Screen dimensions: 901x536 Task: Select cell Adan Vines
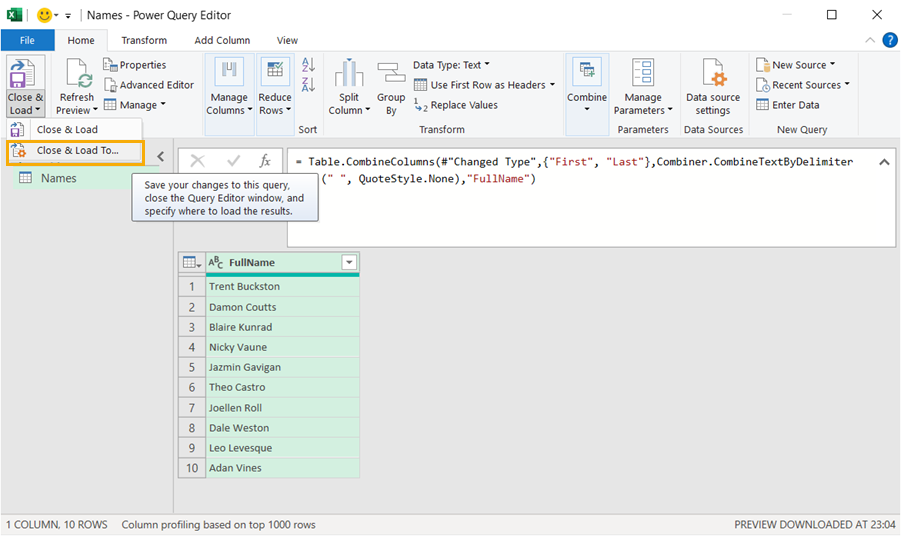283,468
